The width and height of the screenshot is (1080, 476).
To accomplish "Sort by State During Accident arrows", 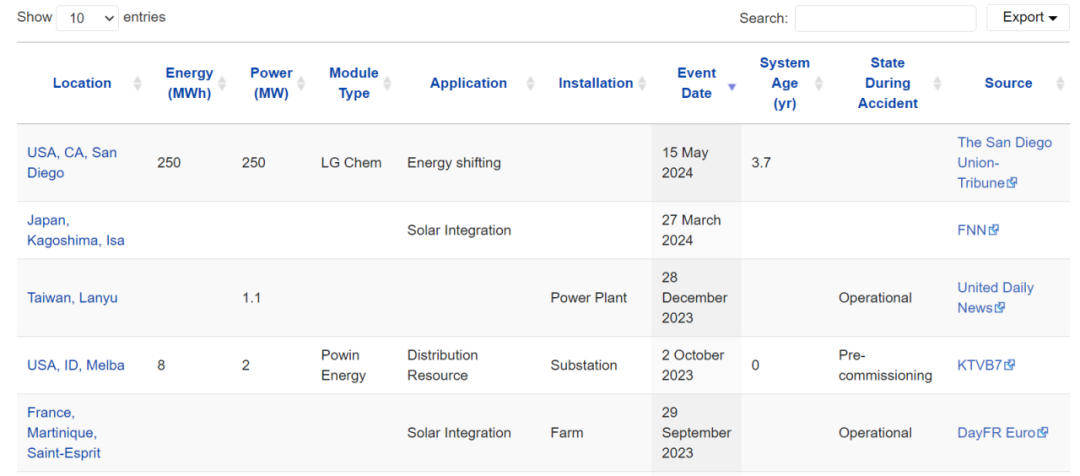I will 937,83.
